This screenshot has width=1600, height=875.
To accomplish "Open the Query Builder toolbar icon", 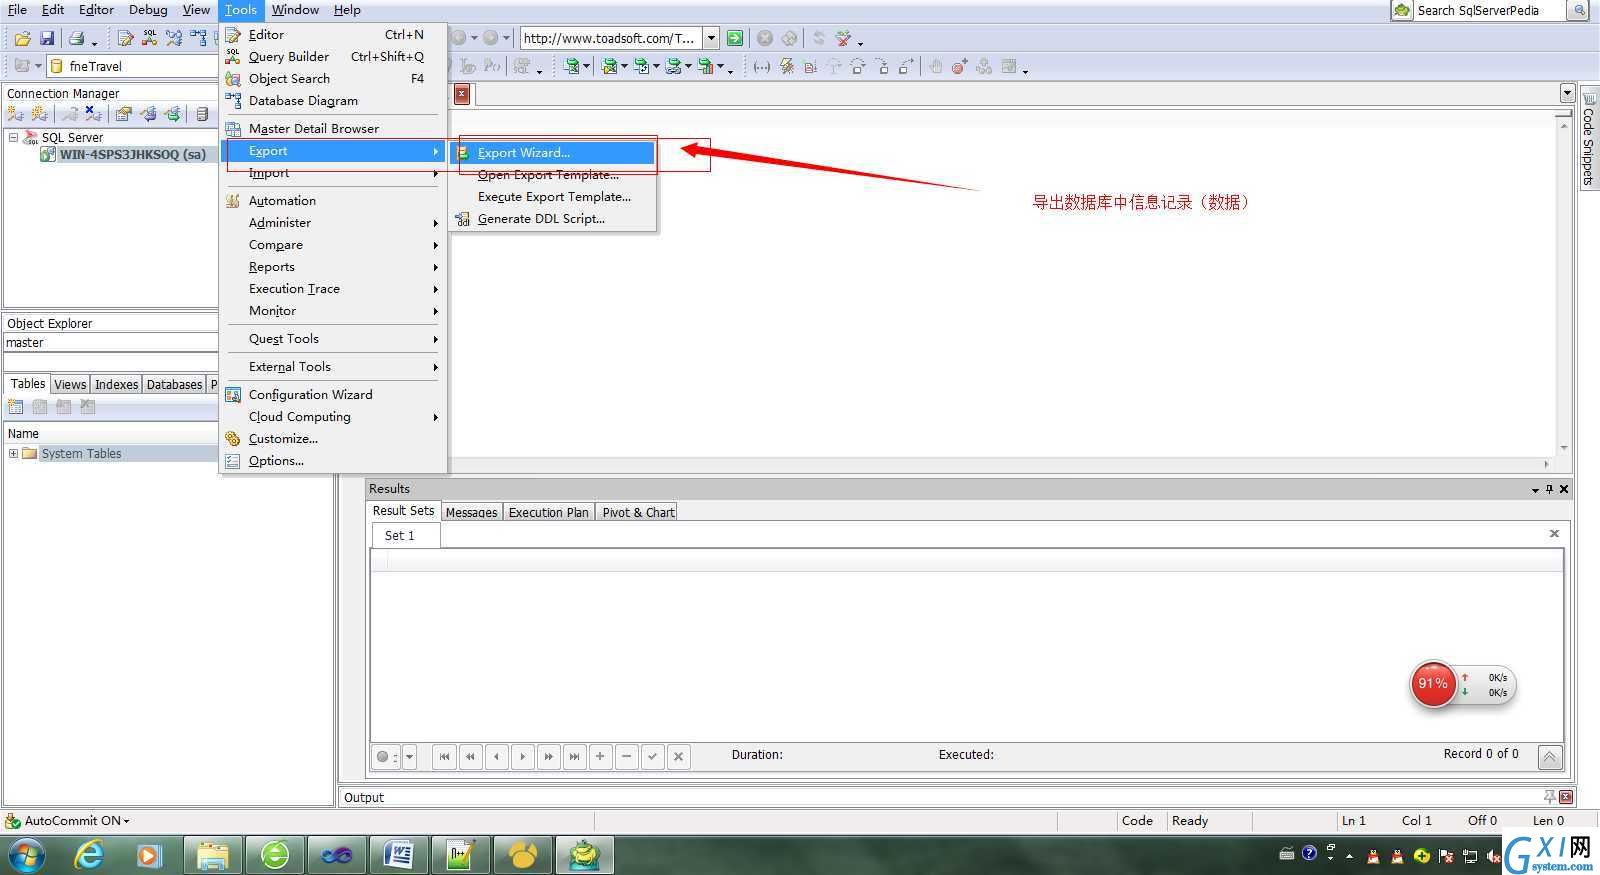I will click(x=149, y=38).
